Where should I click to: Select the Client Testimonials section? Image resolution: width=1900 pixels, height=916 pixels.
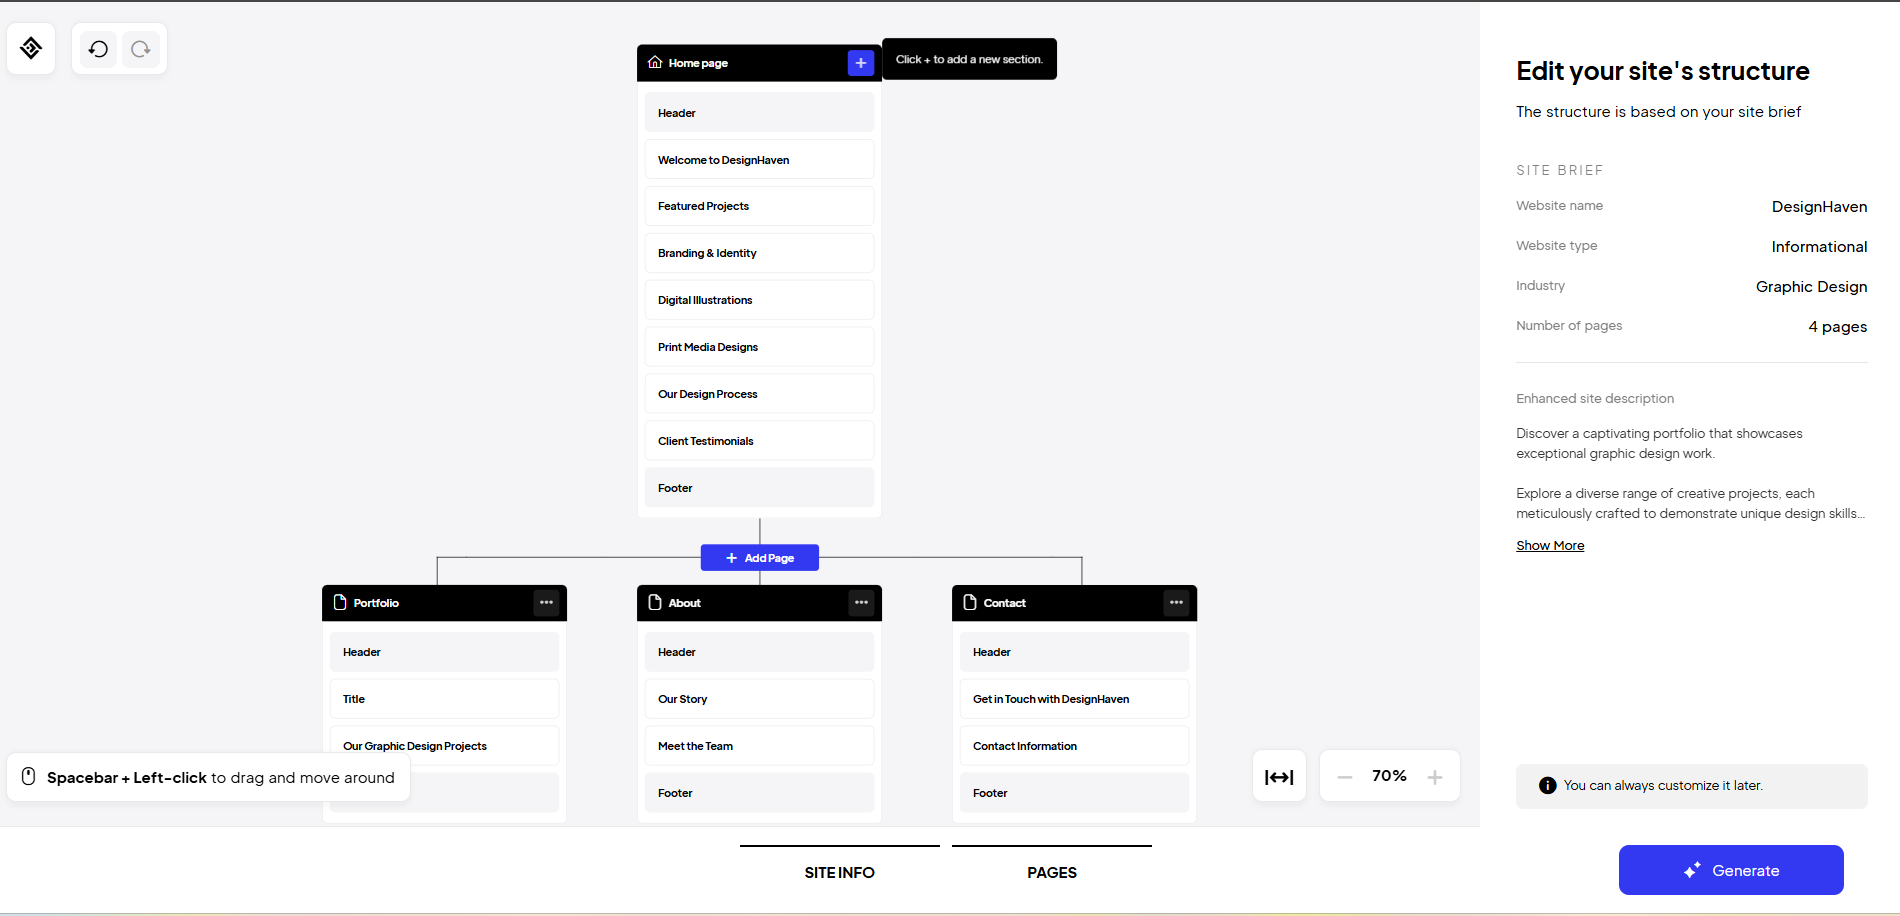[759, 441]
